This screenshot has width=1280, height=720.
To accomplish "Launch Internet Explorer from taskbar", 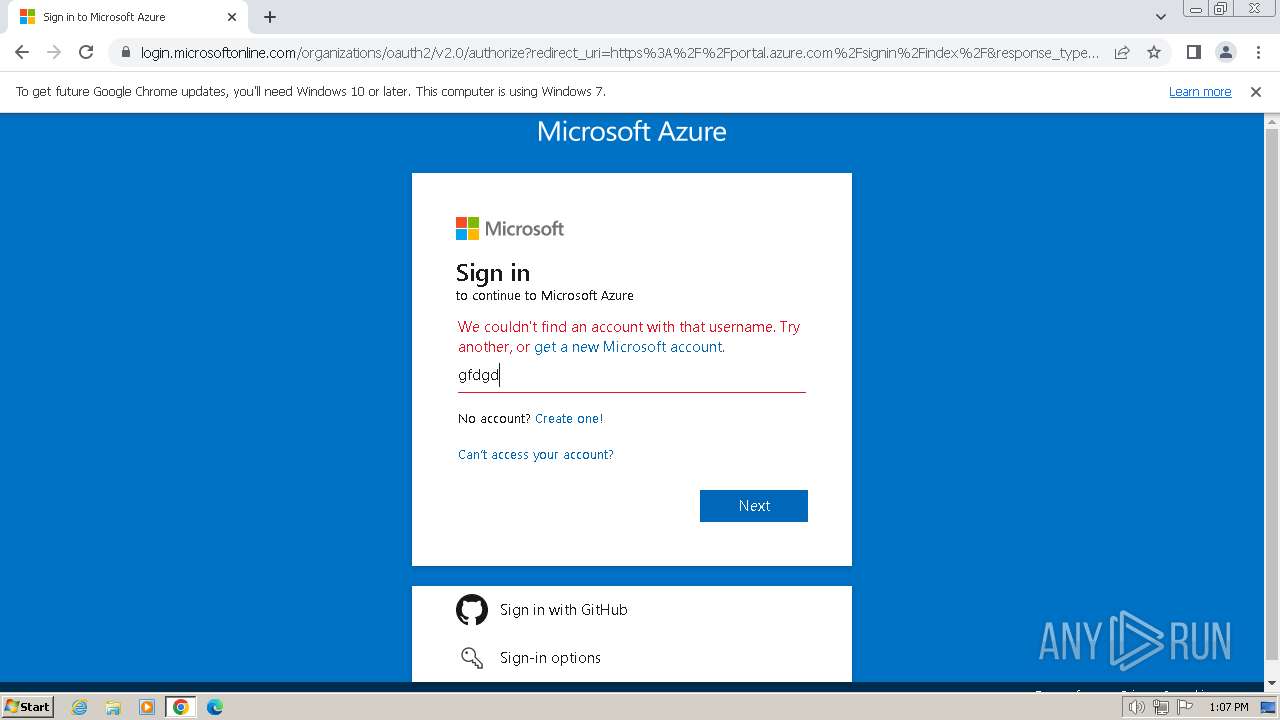I will [79, 707].
